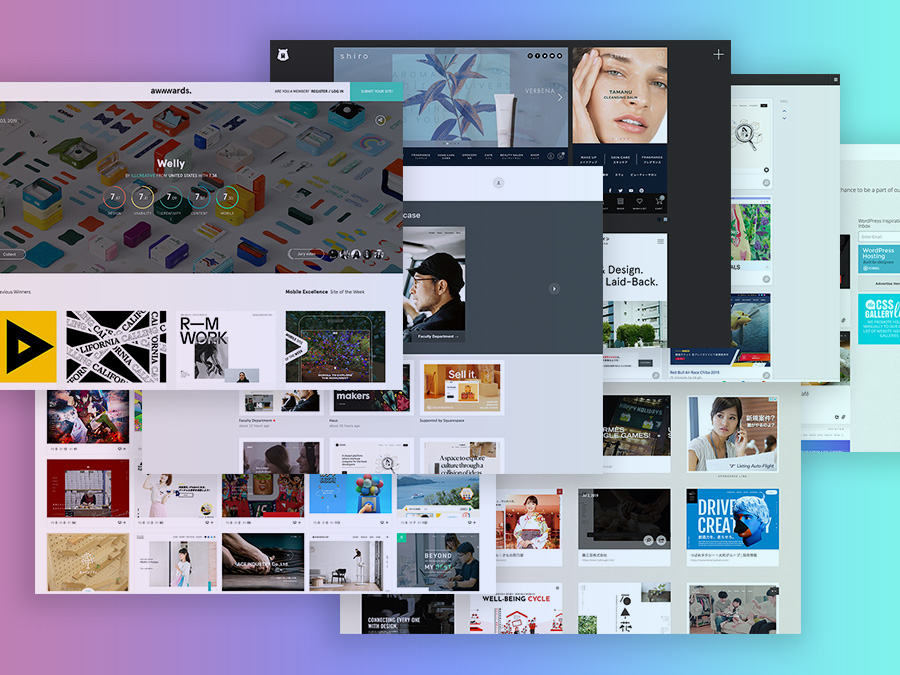Open the island seascape thumbnail
The width and height of the screenshot is (900, 675).
pos(438,494)
